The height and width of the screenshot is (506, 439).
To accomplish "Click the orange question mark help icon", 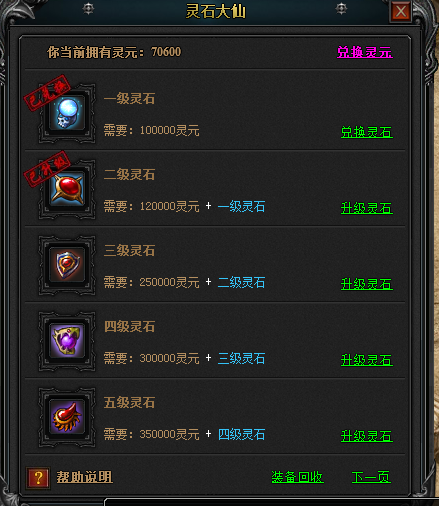I will (38, 477).
